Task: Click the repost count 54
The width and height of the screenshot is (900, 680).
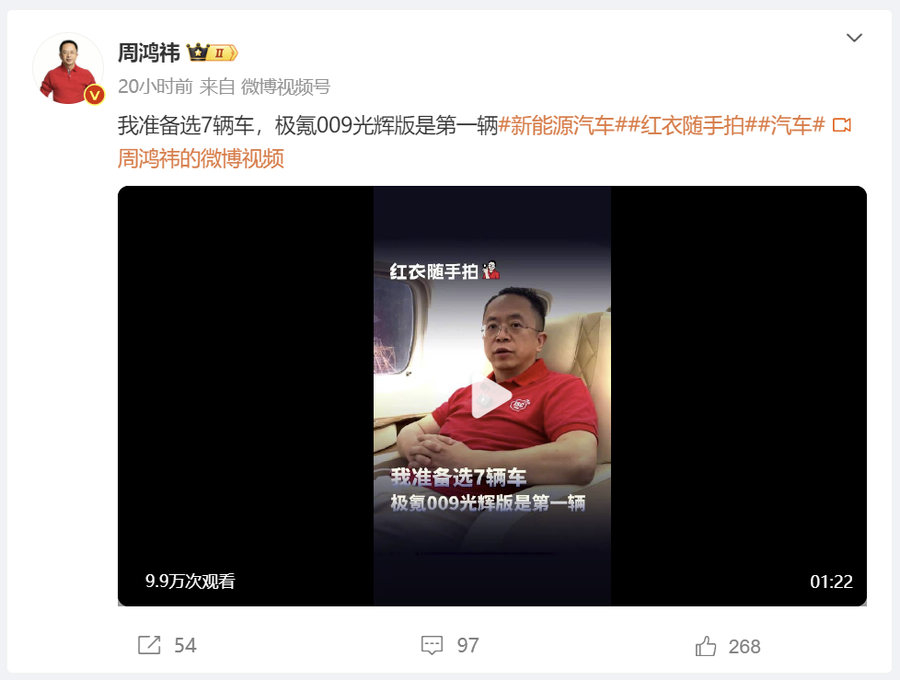Action: click(x=185, y=646)
